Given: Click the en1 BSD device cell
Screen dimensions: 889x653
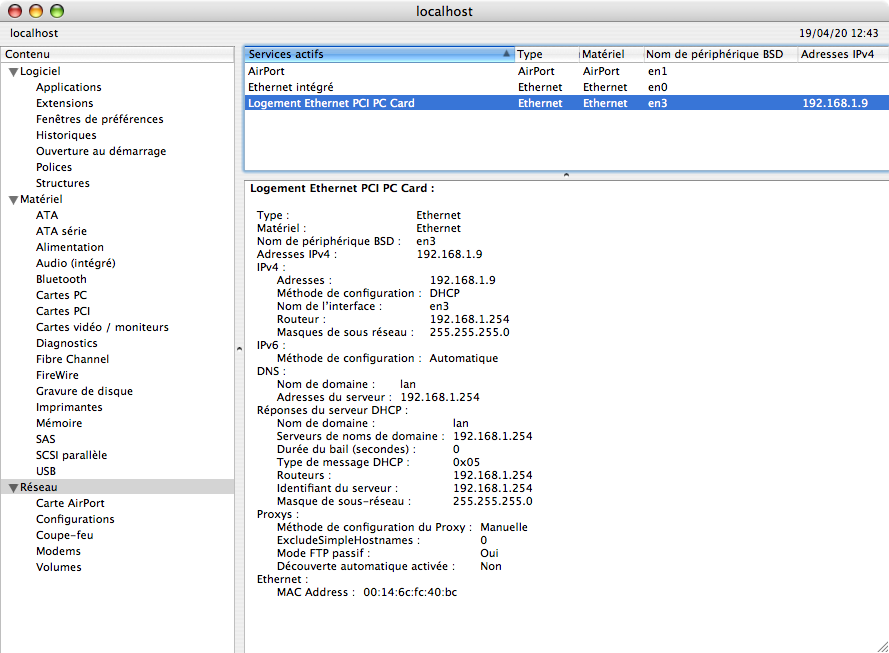Looking at the screenshot, I should [658, 71].
